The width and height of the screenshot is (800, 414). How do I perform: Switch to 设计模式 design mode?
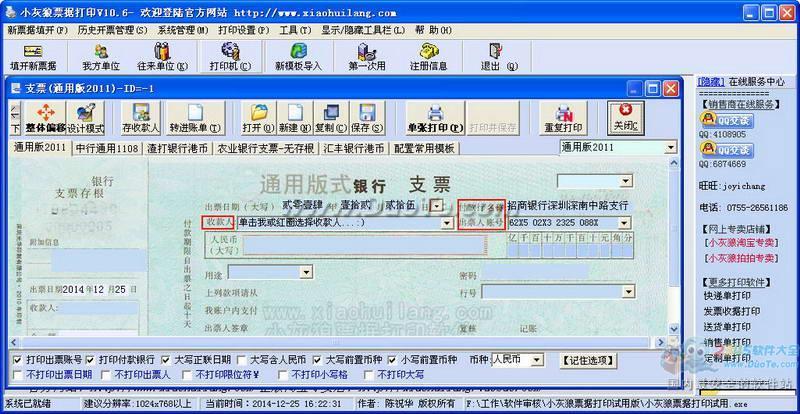point(85,118)
